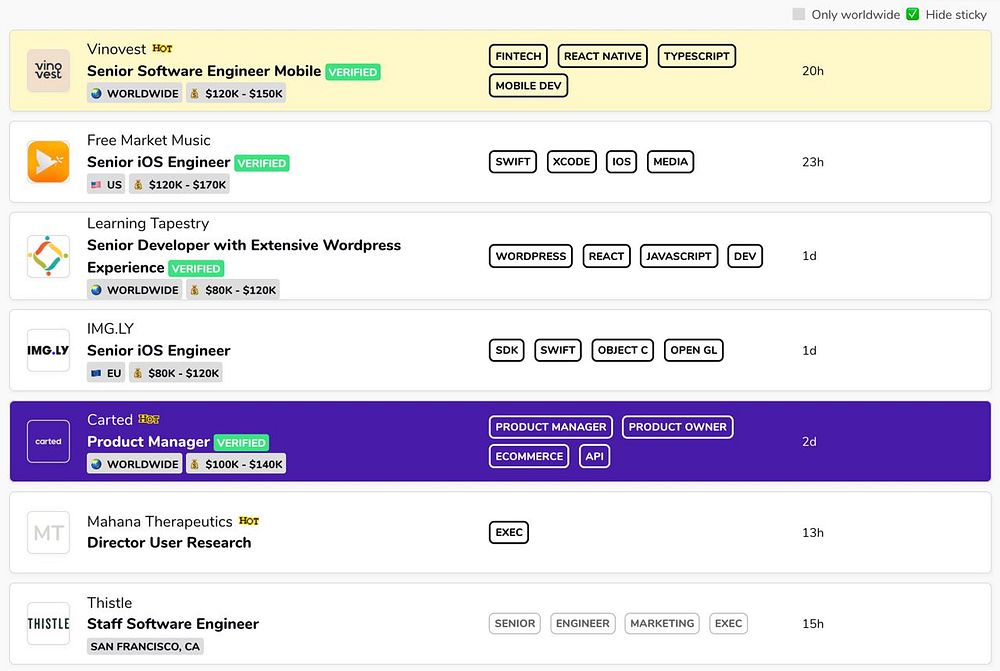Screen dimensions: 1000x671
Task: Click the EU location badge
Action: 106,373
